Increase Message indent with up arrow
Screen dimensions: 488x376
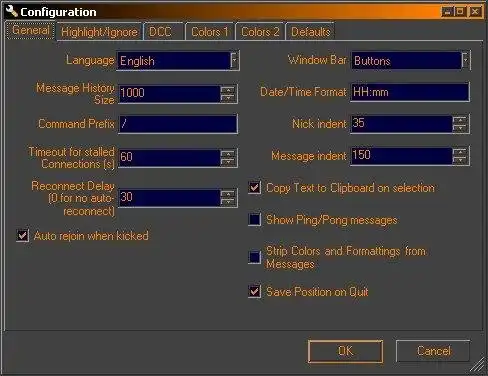tap(461, 152)
